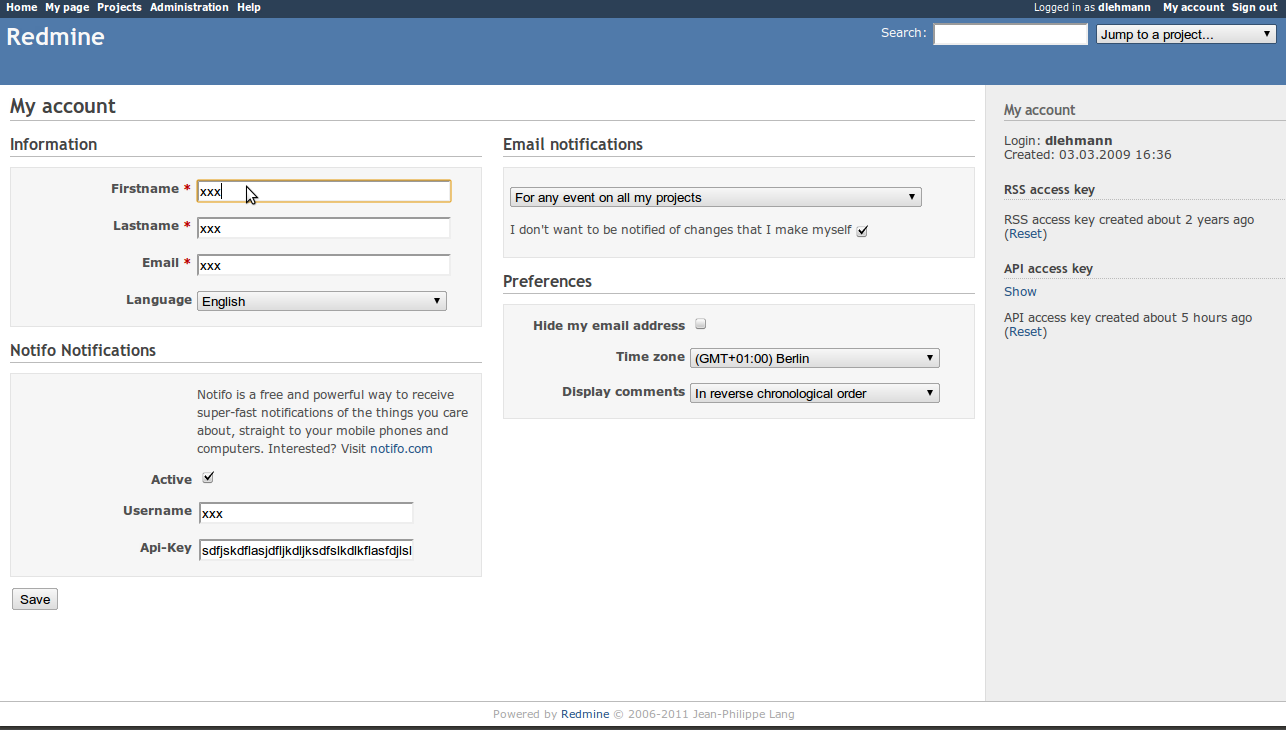This screenshot has height=730, width=1286.
Task: Reset the API access key
Action: tap(1025, 332)
